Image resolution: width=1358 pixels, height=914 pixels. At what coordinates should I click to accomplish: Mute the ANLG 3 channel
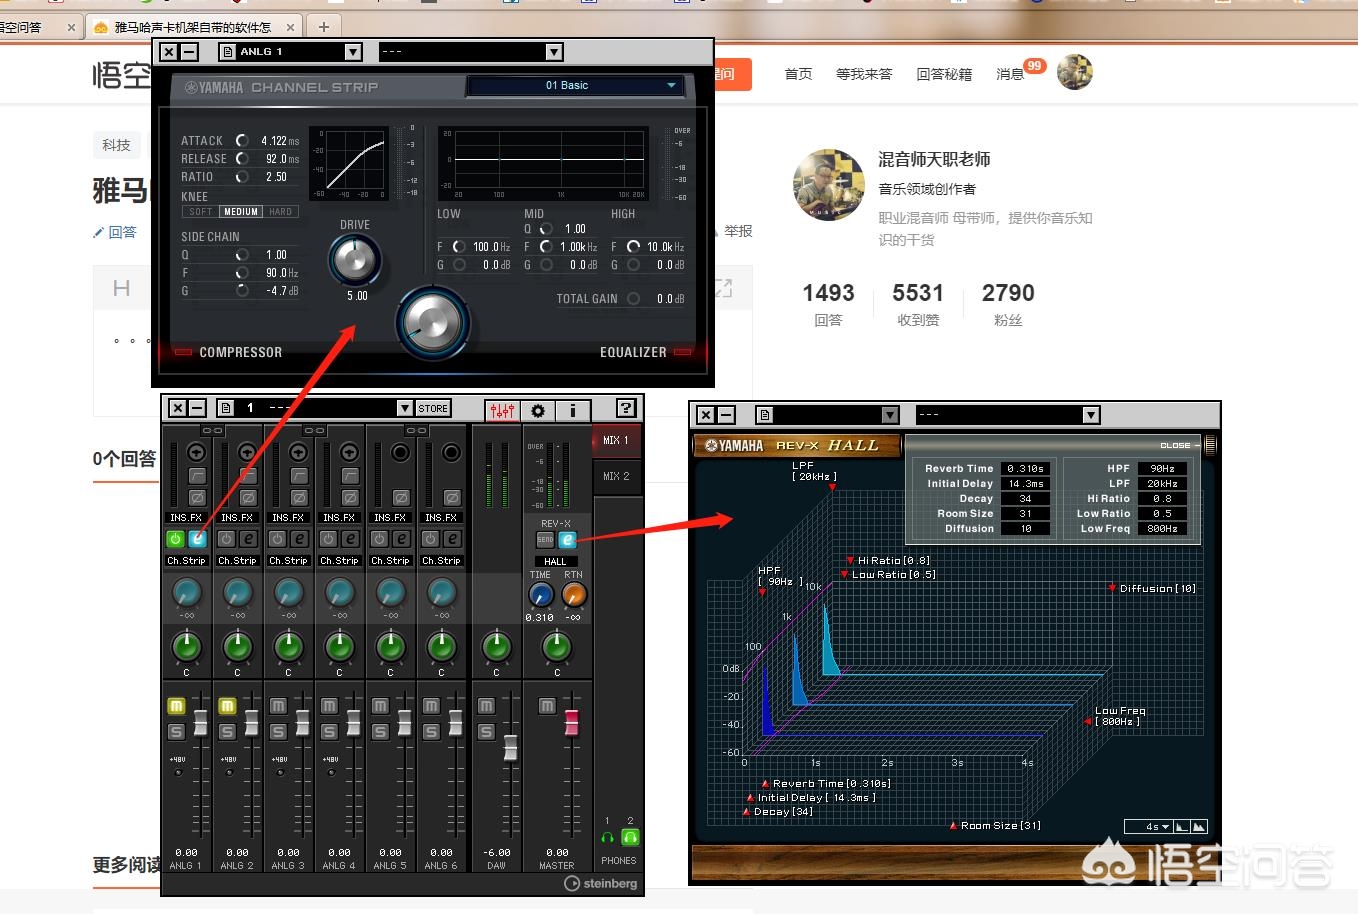(x=278, y=706)
